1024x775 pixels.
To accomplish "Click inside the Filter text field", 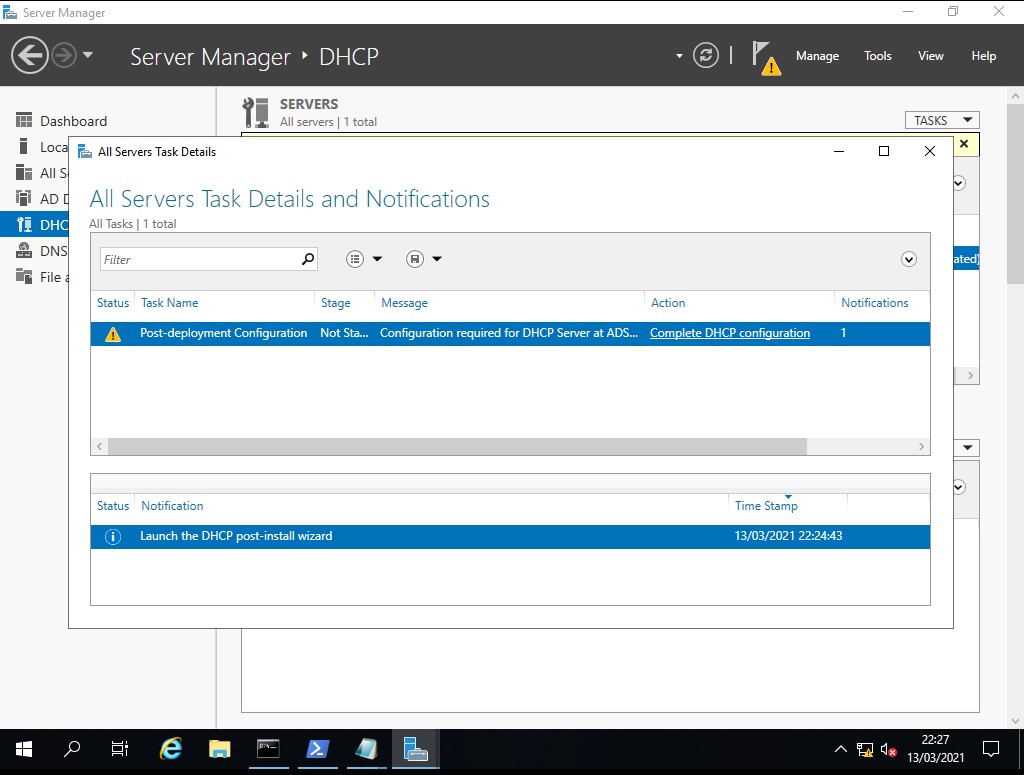I will 198,259.
